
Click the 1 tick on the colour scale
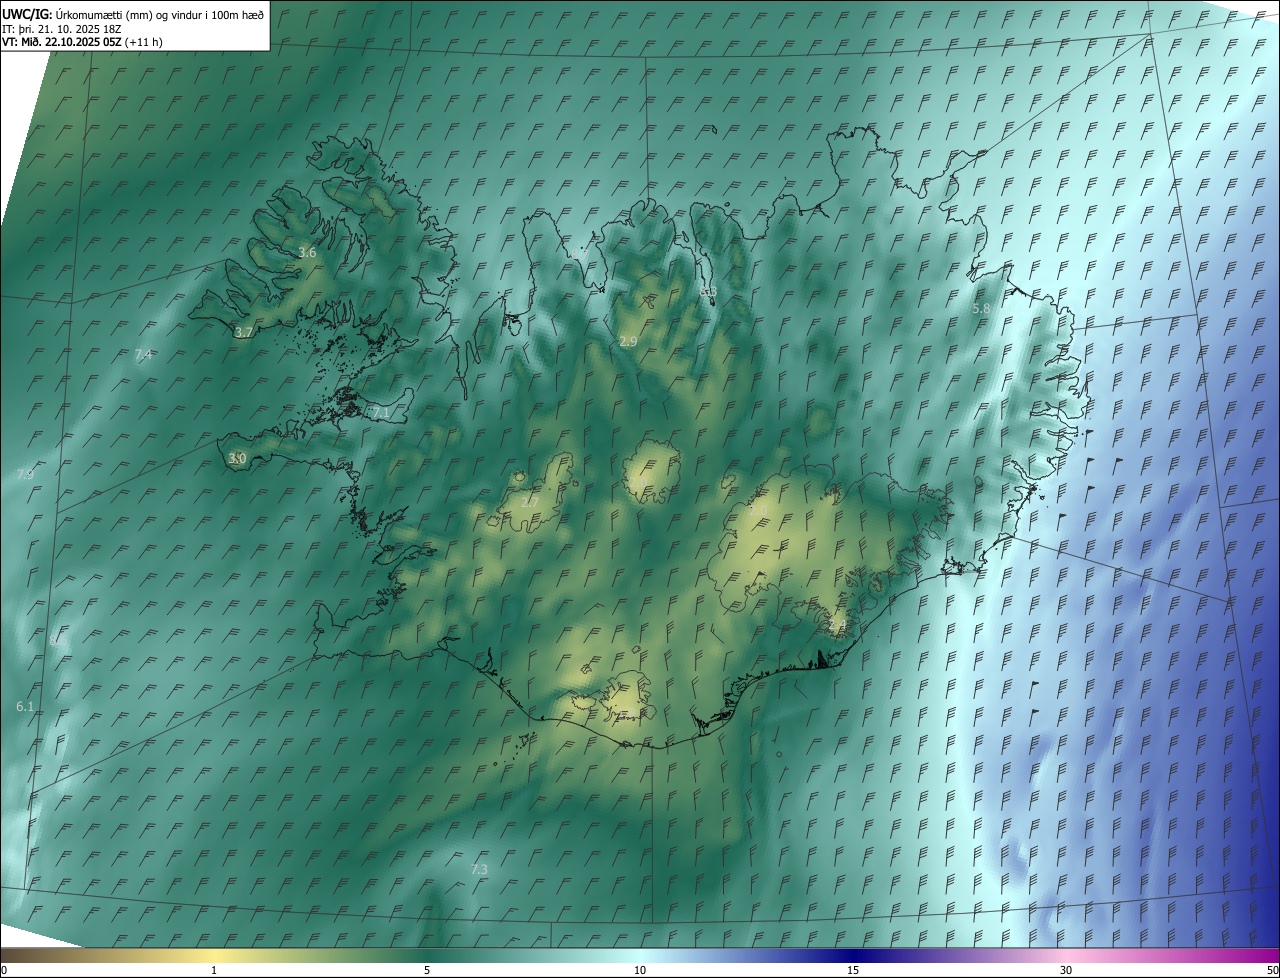214,971
